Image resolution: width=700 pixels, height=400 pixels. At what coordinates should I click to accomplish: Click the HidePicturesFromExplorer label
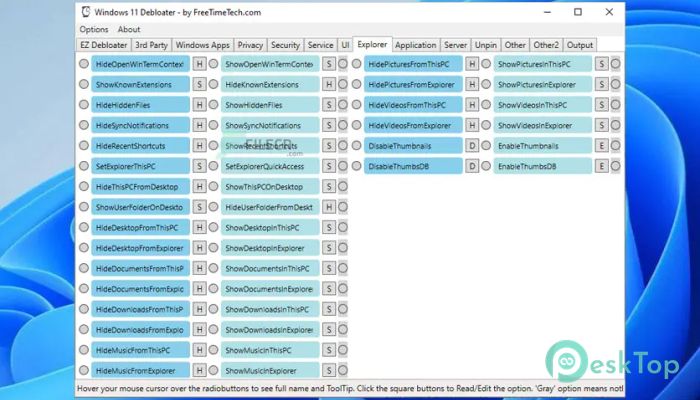[x=413, y=84]
